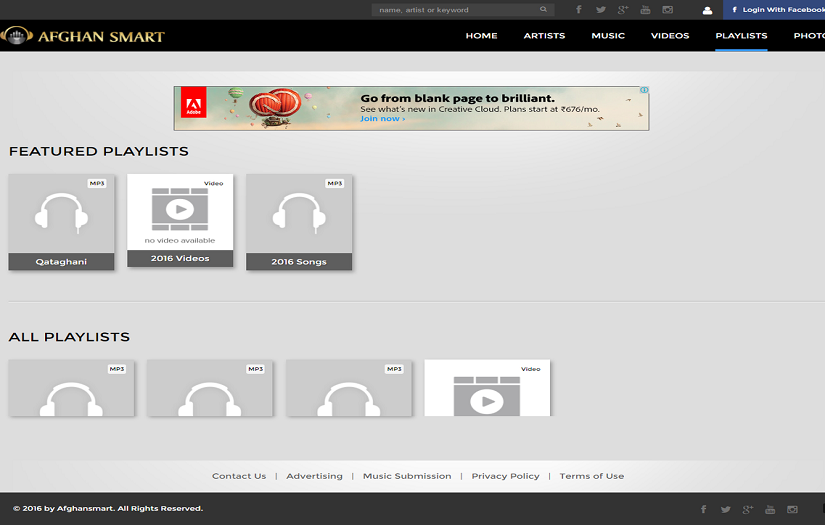This screenshot has height=525, width=825.
Task: Open the 2016 Songs playlist title
Action: coord(299,262)
